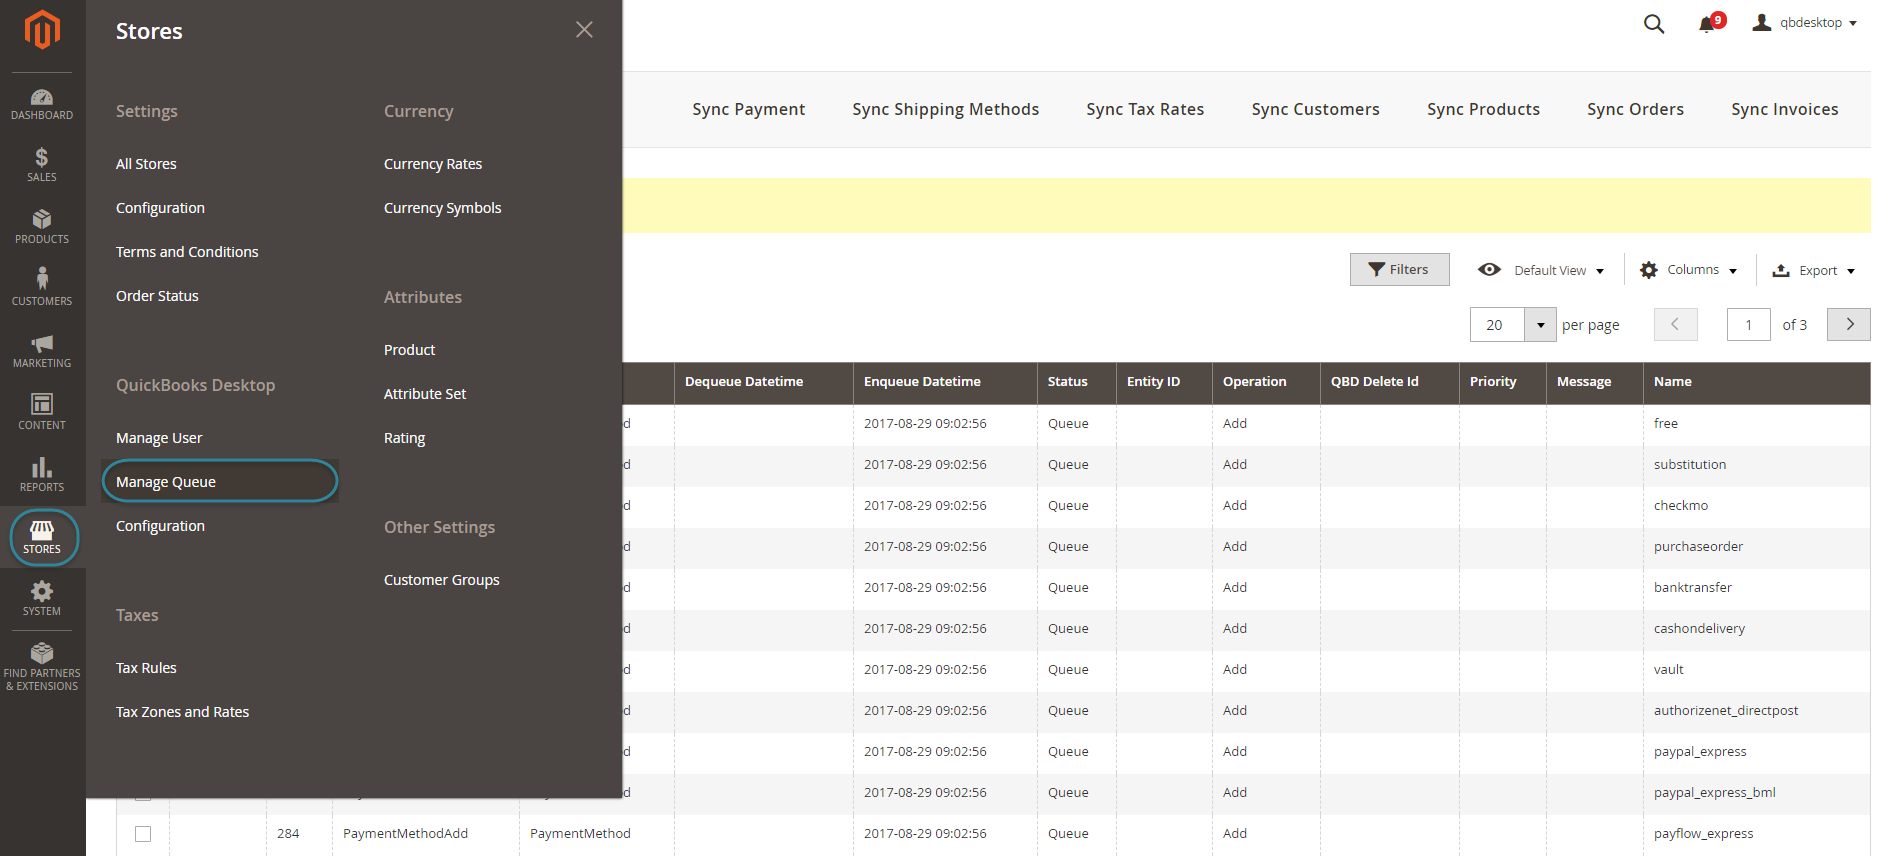Open the Export dropdown
Screen dimensions: 1892x856
[x=1814, y=270]
